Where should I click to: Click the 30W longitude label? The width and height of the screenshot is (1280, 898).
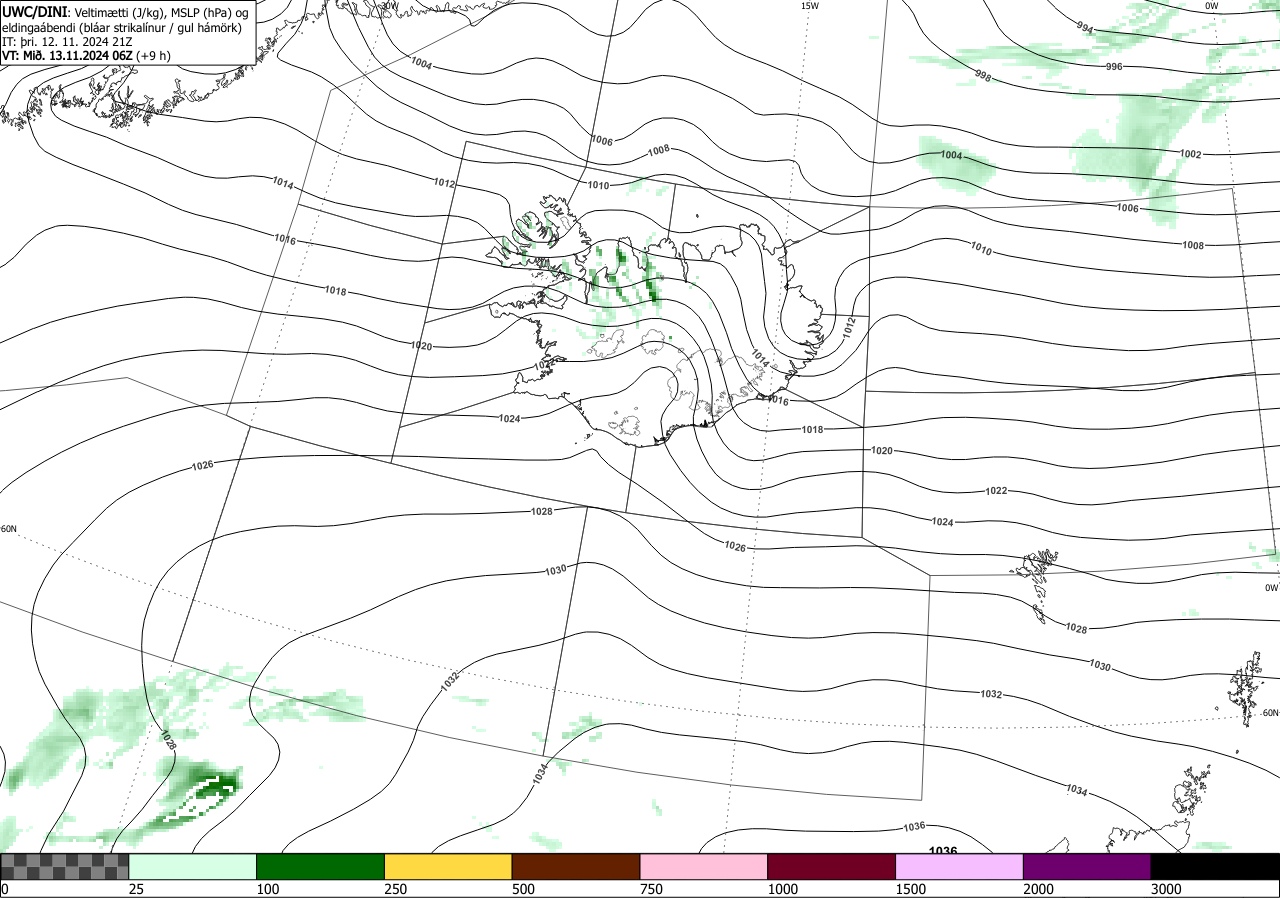[389, 5]
